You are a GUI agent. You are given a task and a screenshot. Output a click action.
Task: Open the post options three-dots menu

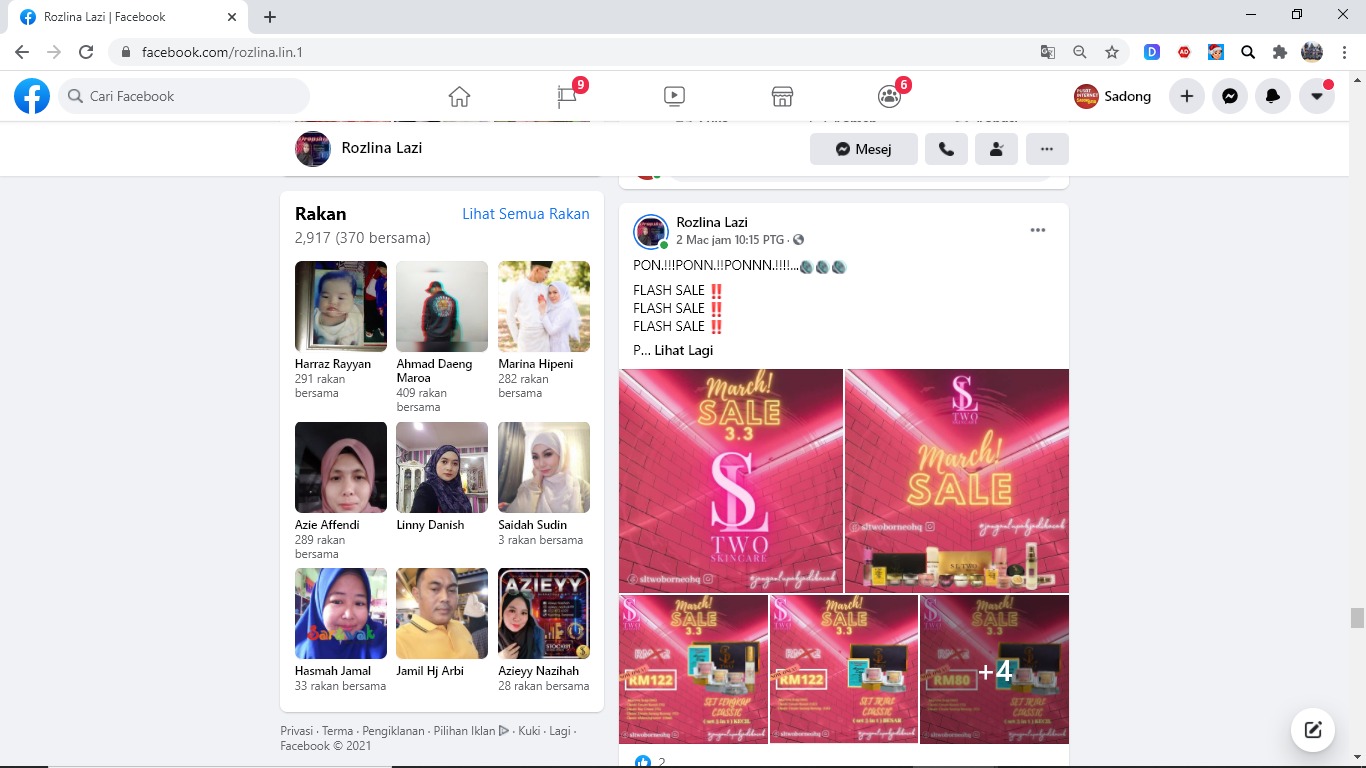coord(1037,230)
